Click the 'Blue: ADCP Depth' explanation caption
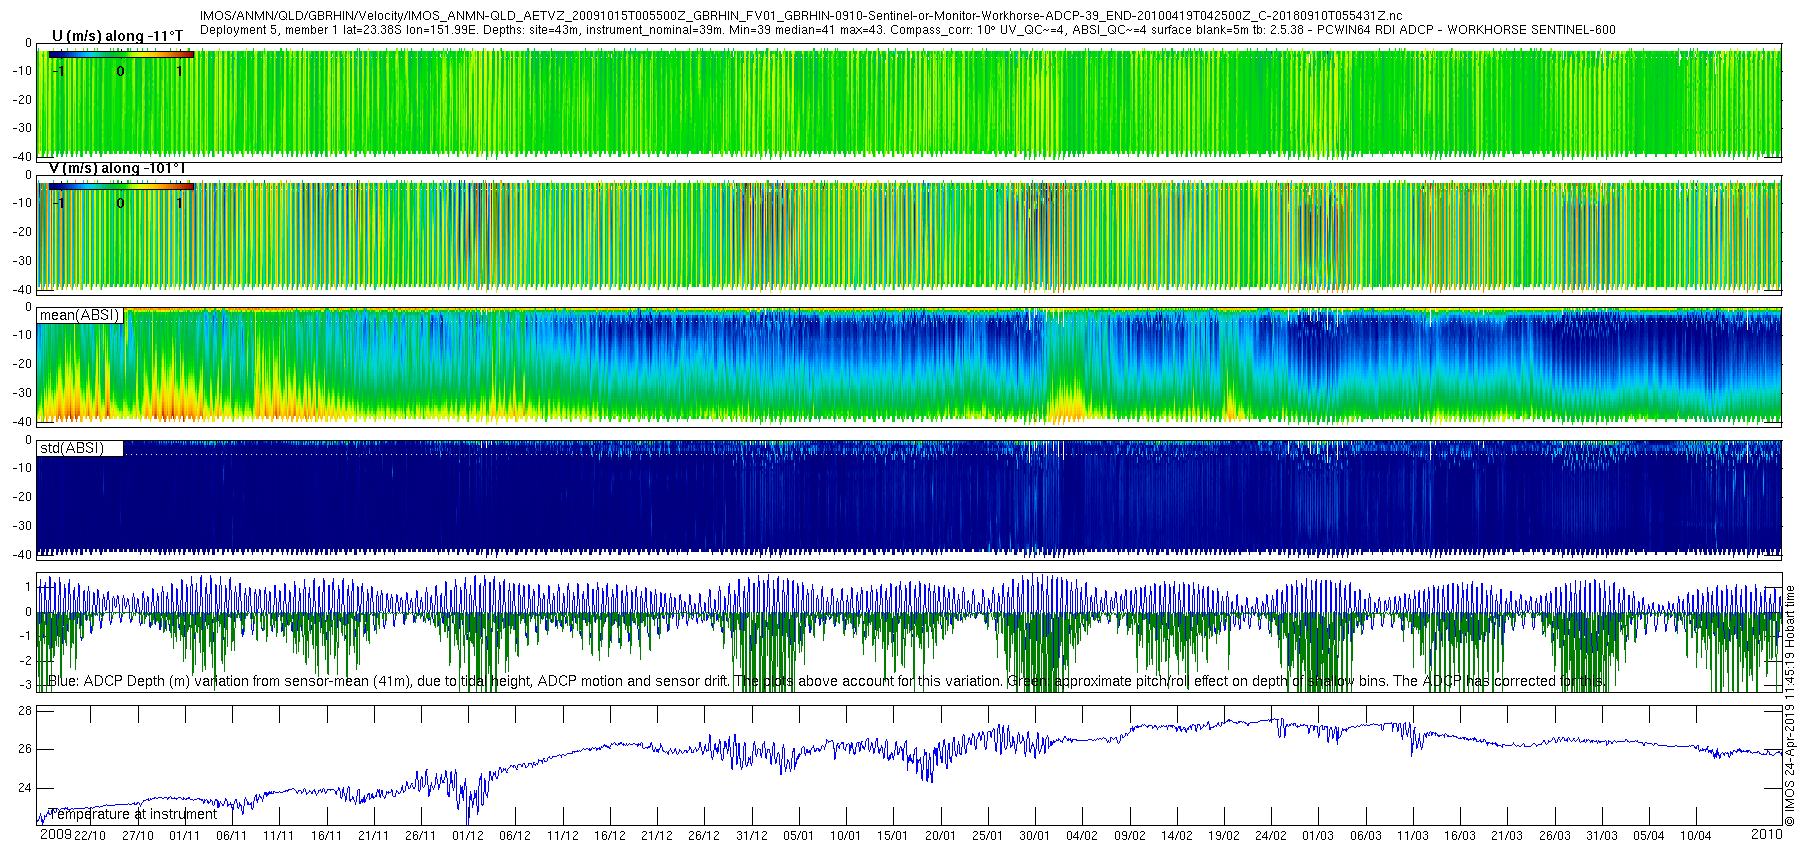1800x850 pixels. pos(825,681)
